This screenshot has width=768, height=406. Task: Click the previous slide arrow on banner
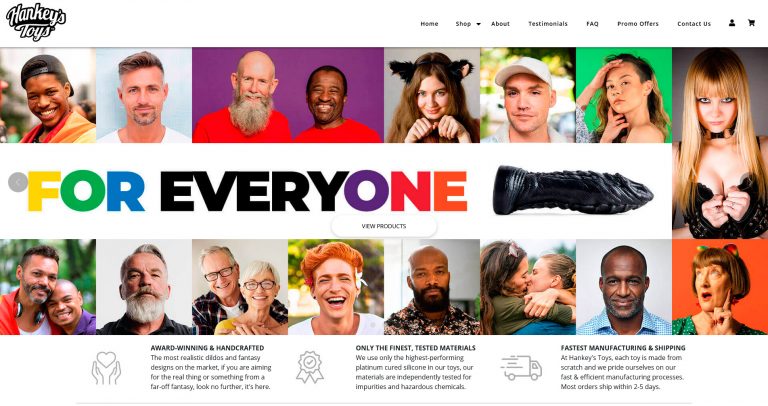(x=18, y=183)
